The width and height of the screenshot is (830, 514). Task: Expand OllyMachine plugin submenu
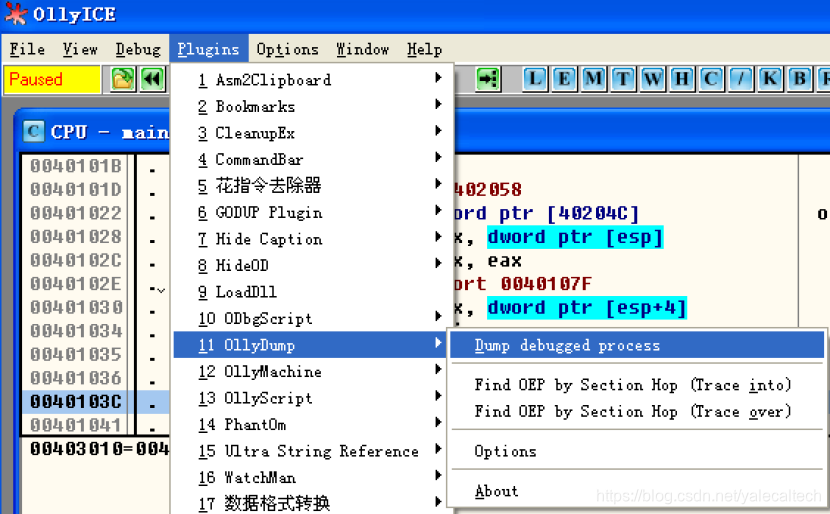[x=313, y=371]
